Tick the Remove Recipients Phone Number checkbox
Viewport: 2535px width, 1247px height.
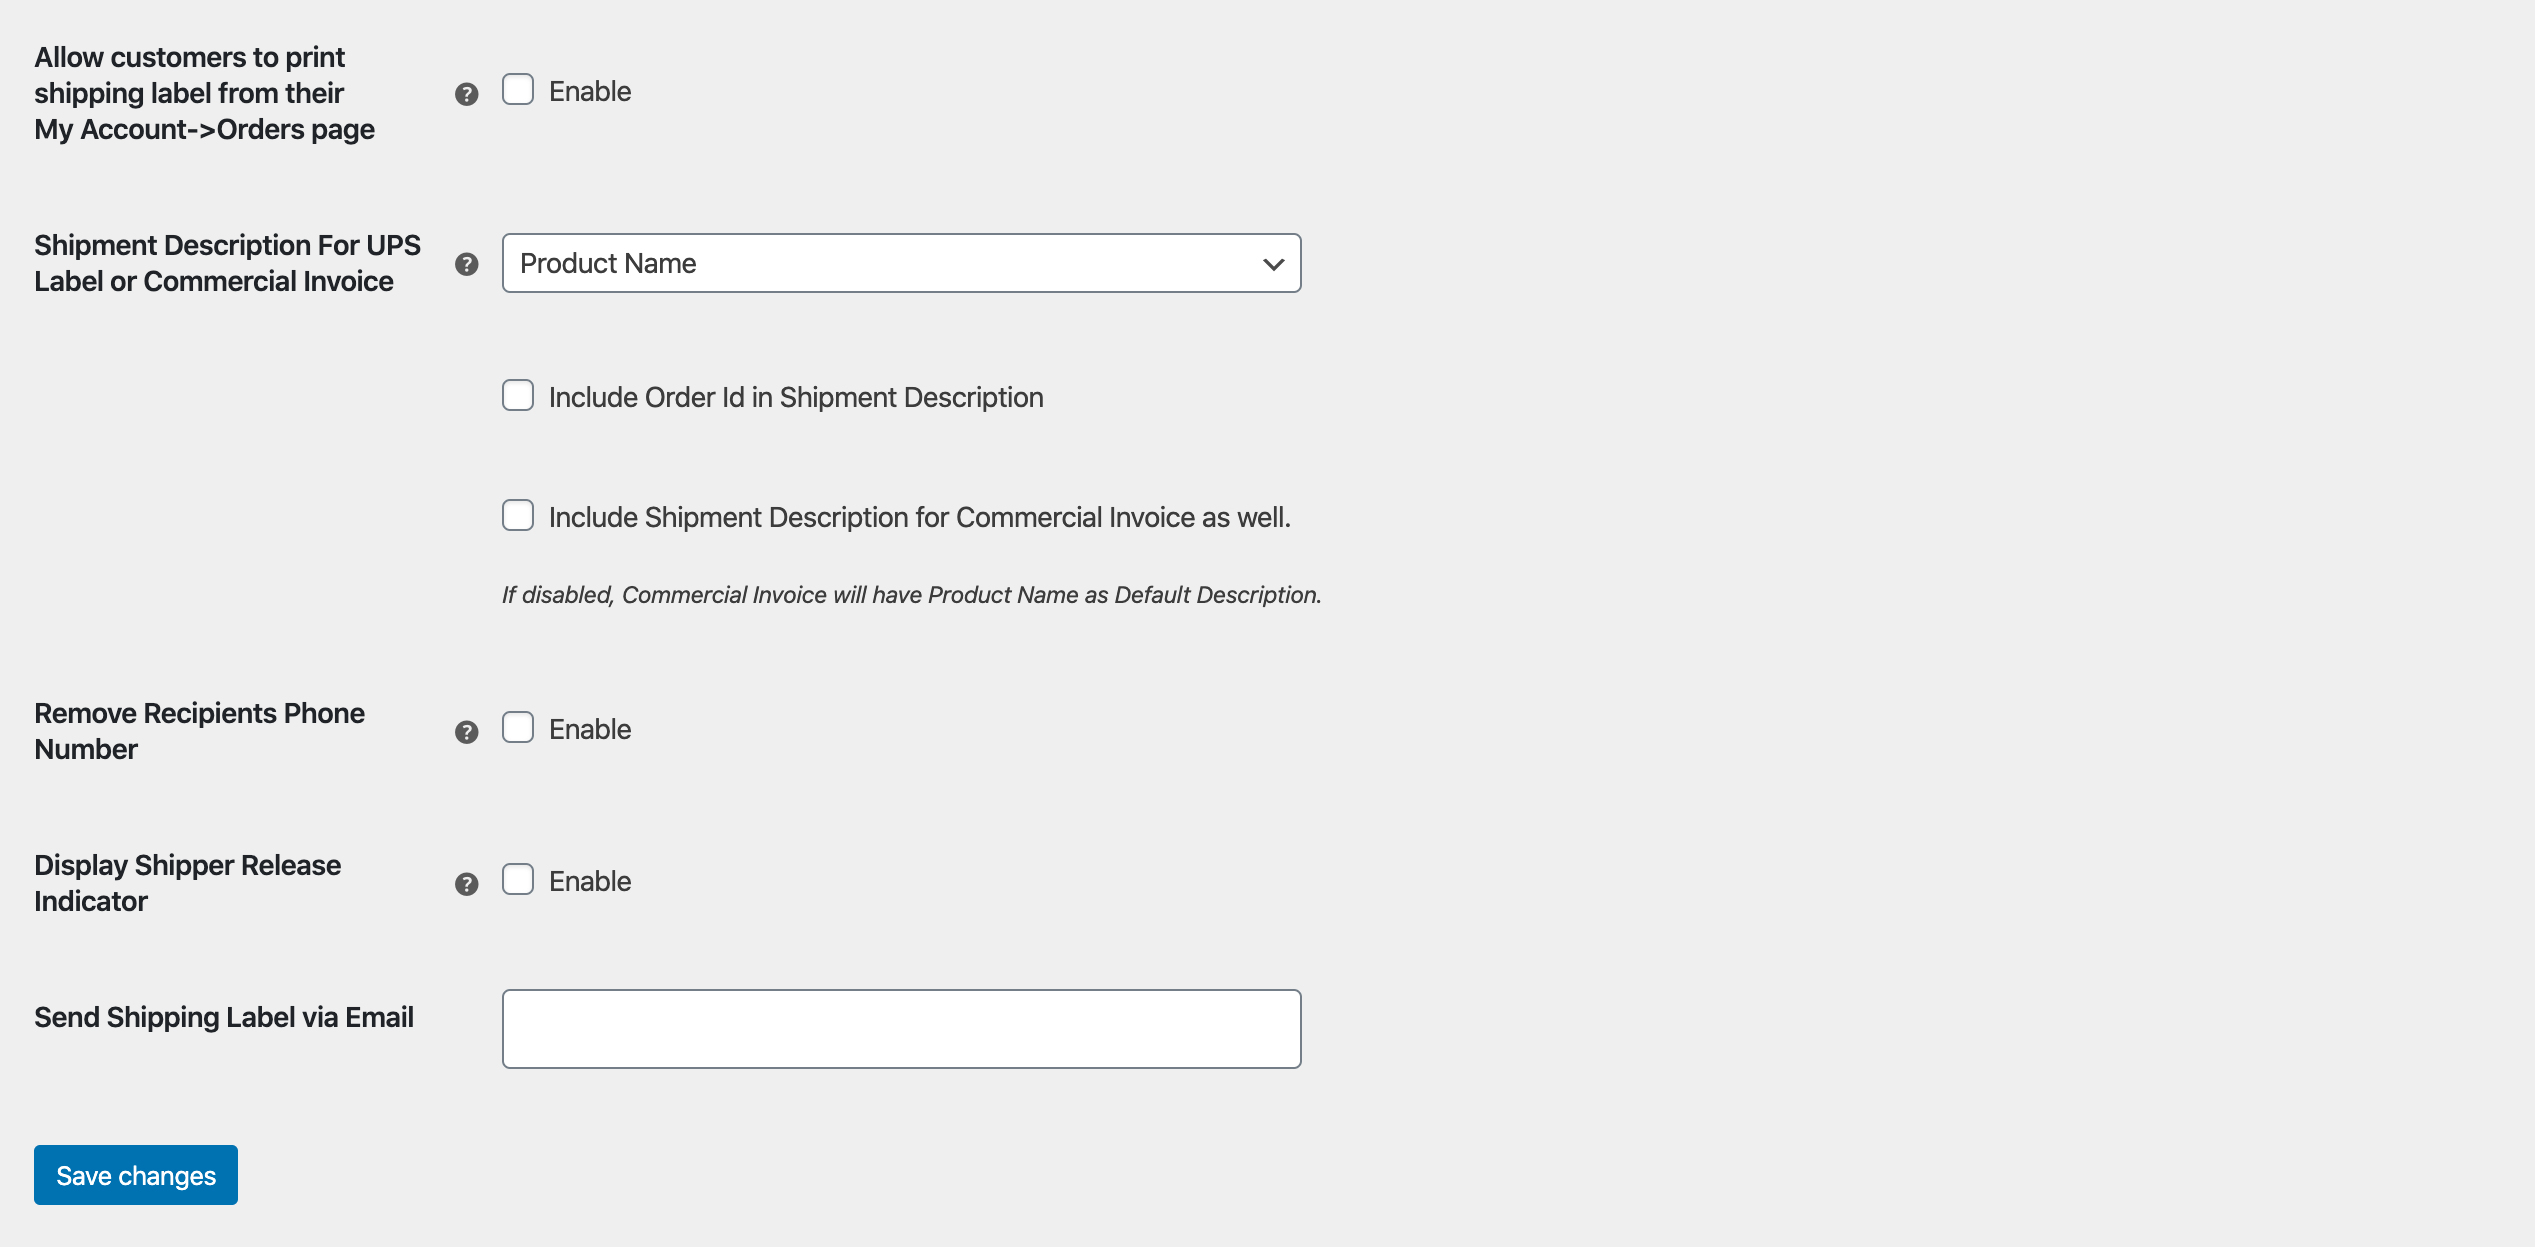[518, 728]
